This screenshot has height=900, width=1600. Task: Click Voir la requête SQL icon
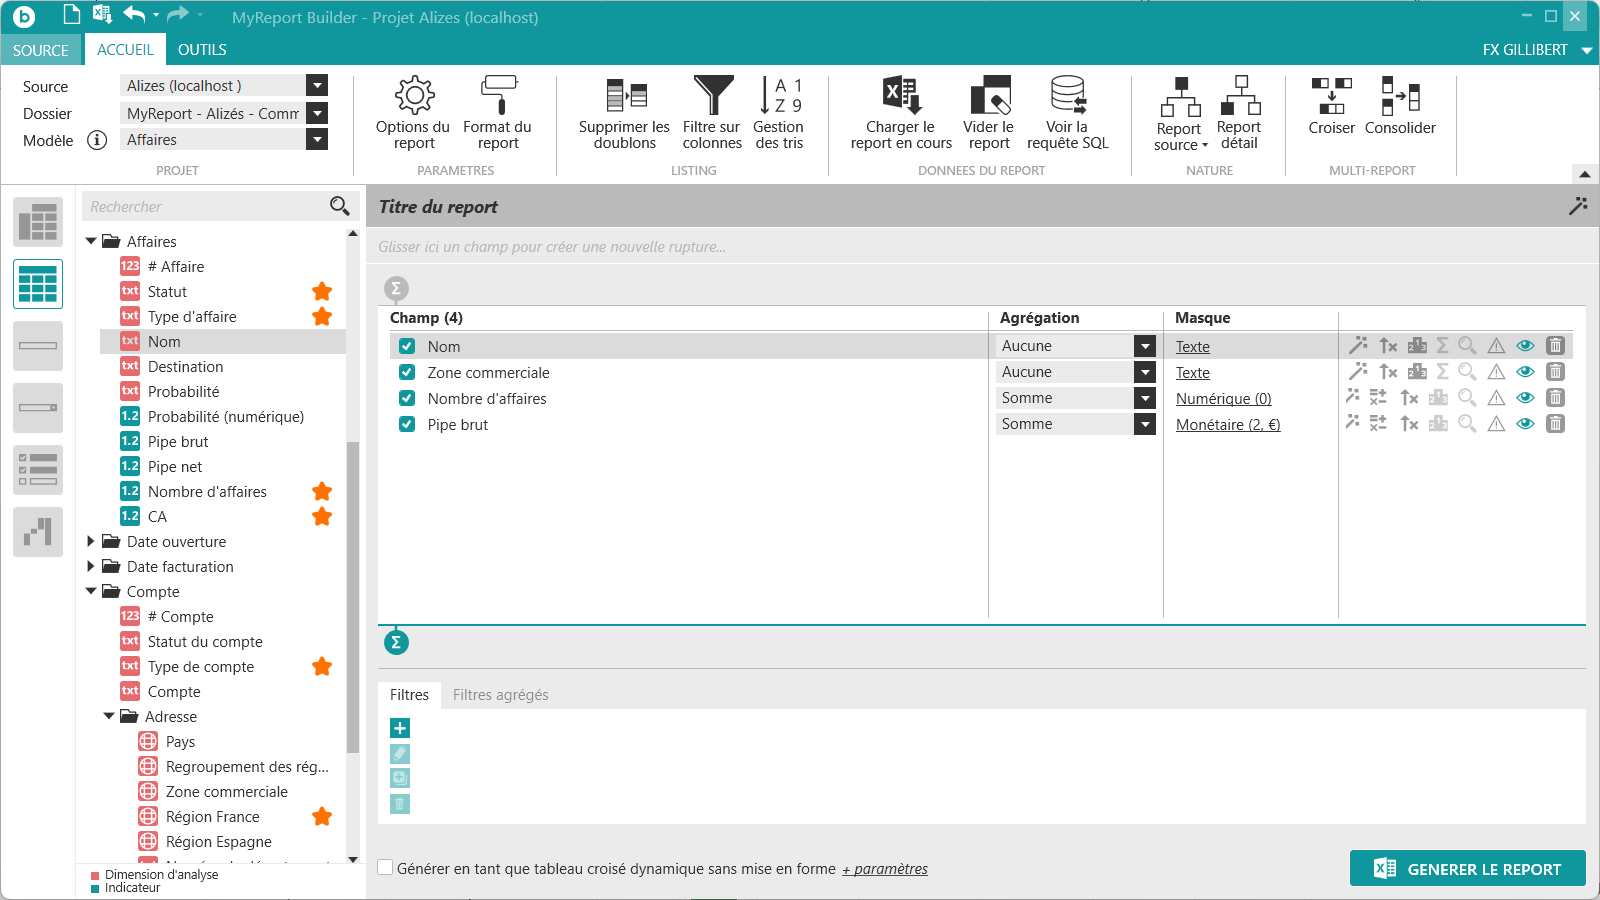[x=1068, y=95]
